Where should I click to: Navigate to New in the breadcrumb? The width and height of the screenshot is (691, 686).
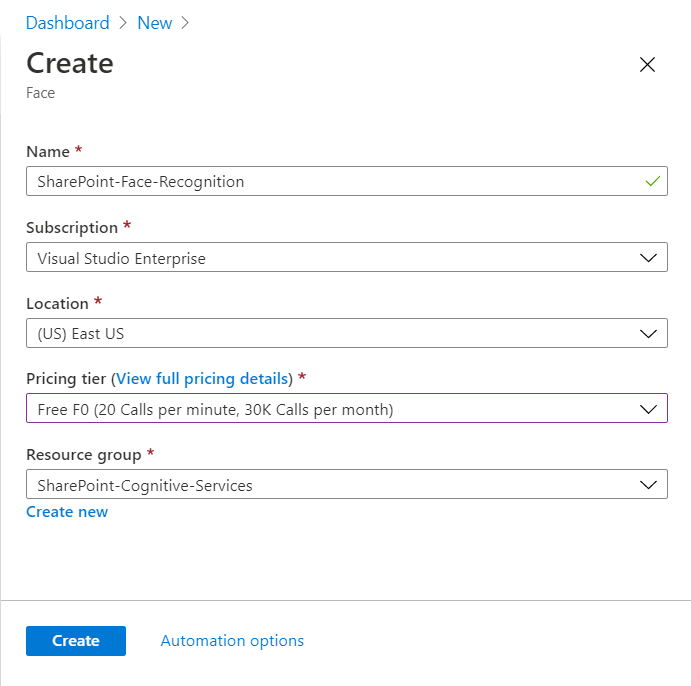coord(155,23)
